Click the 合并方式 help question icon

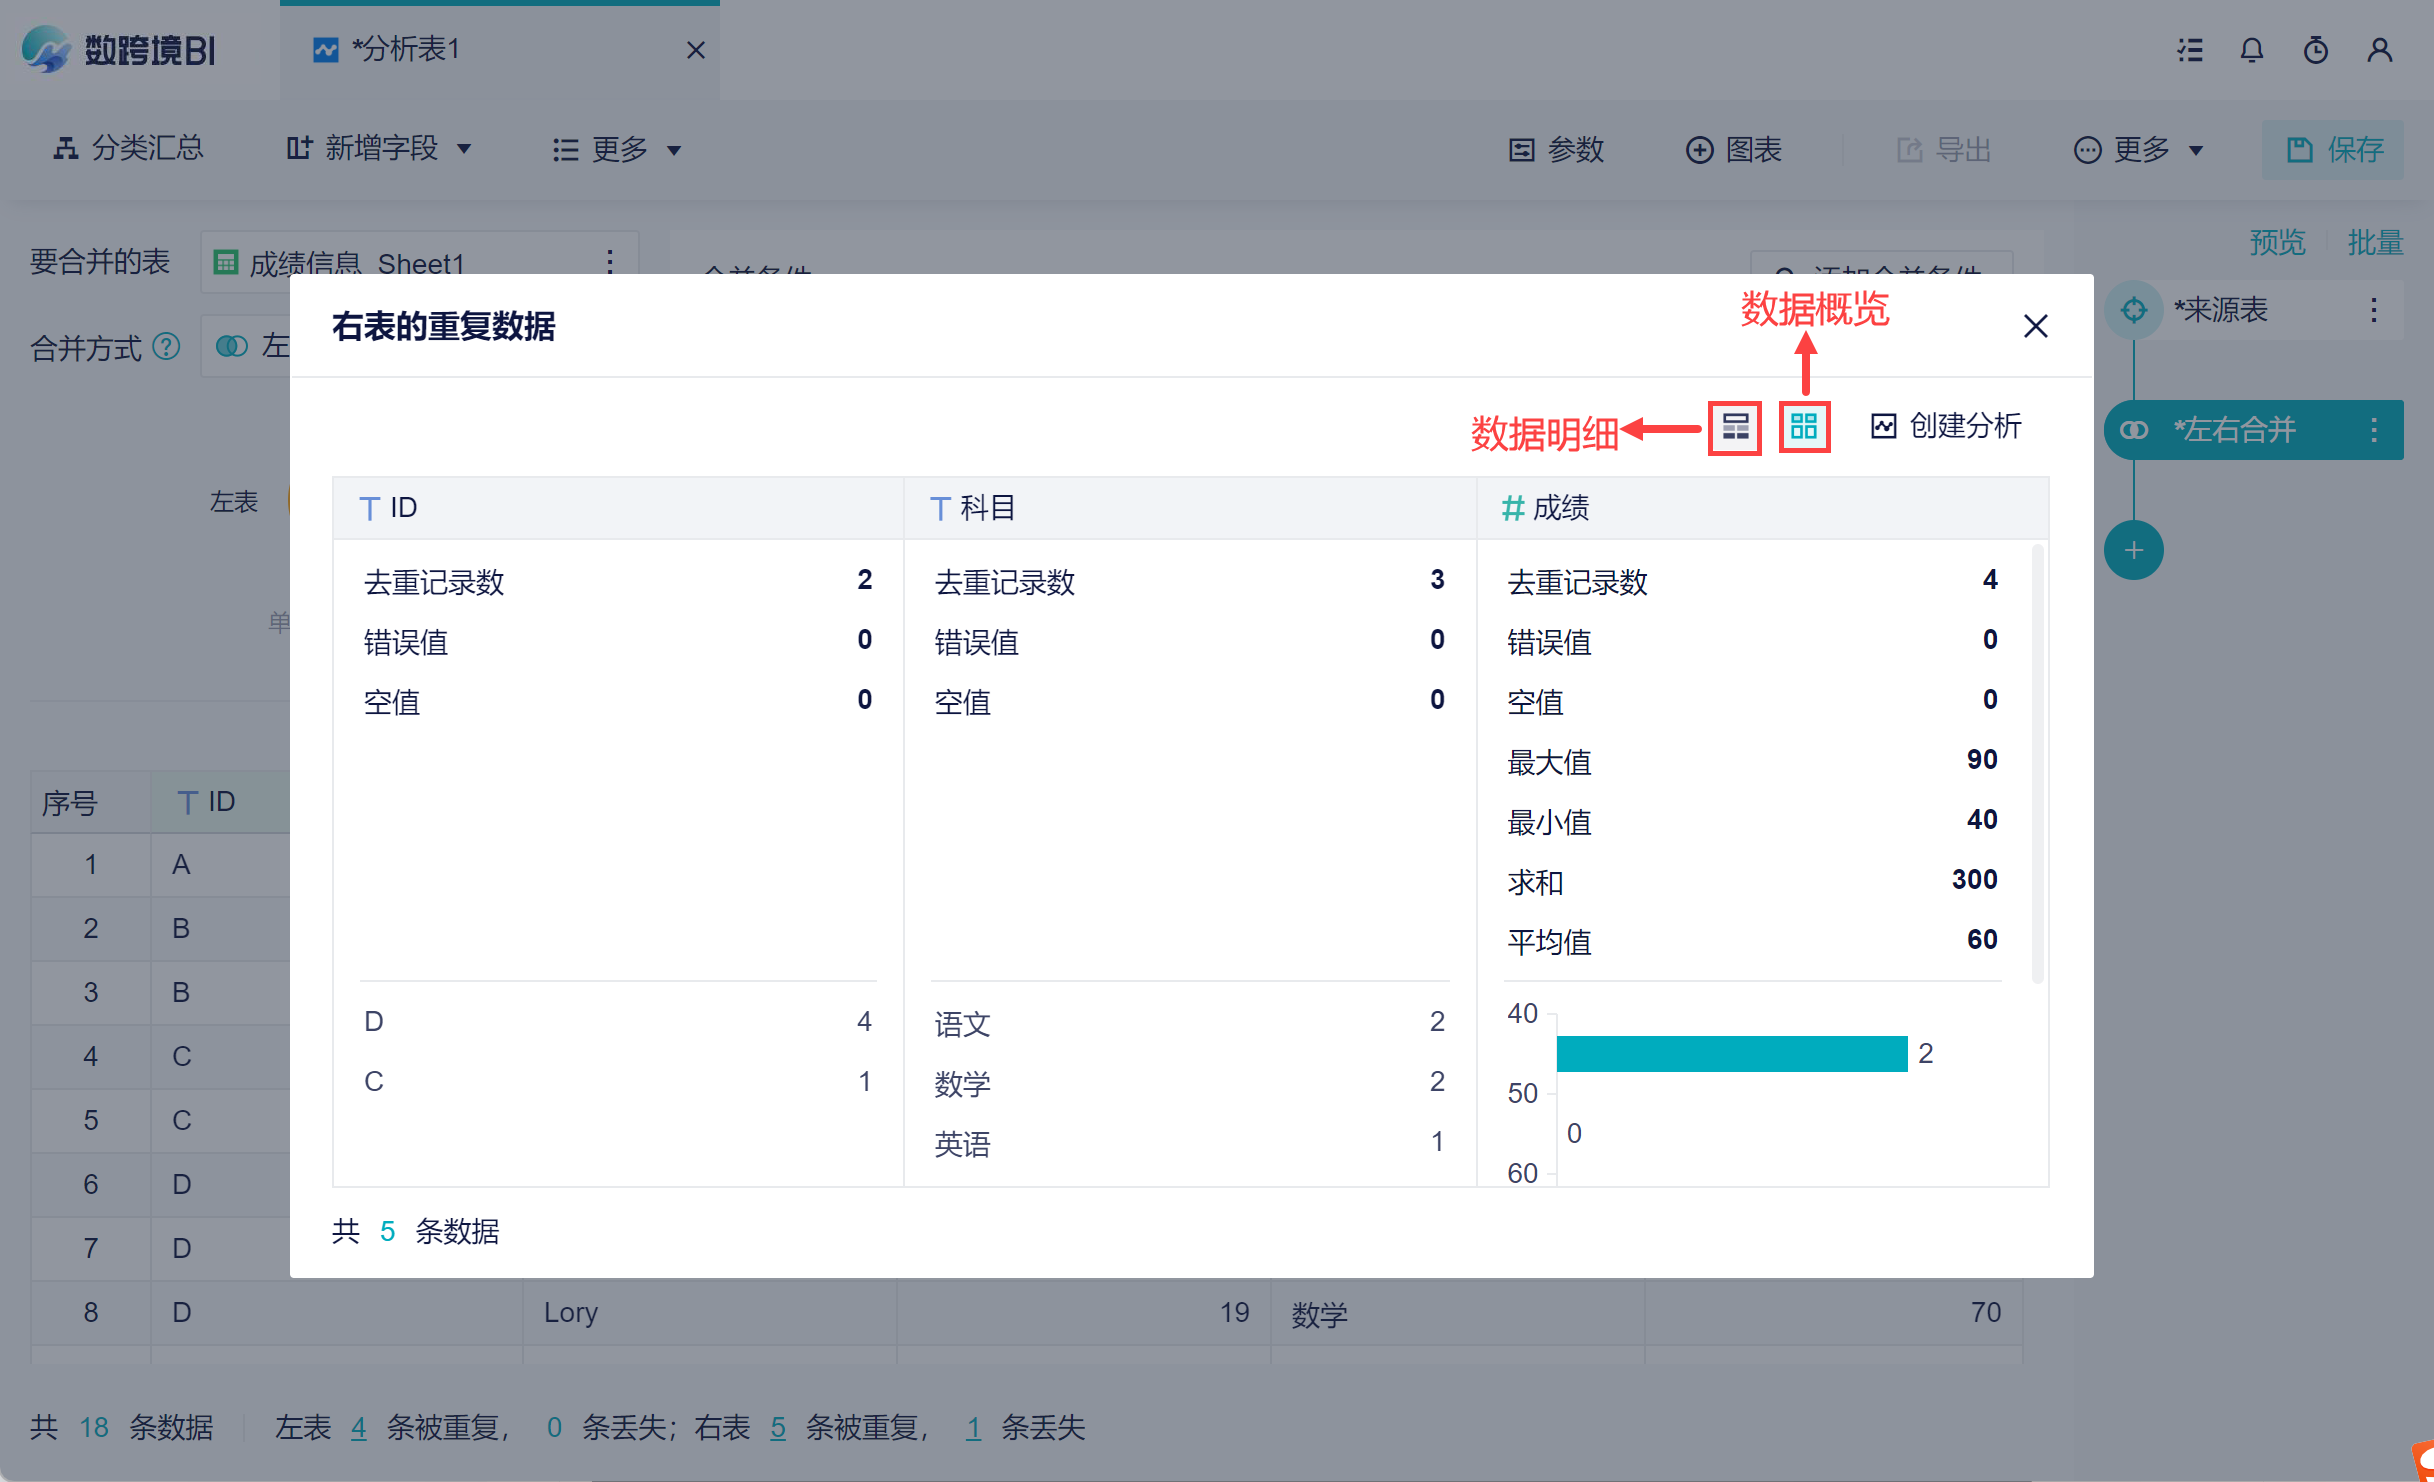(166, 347)
